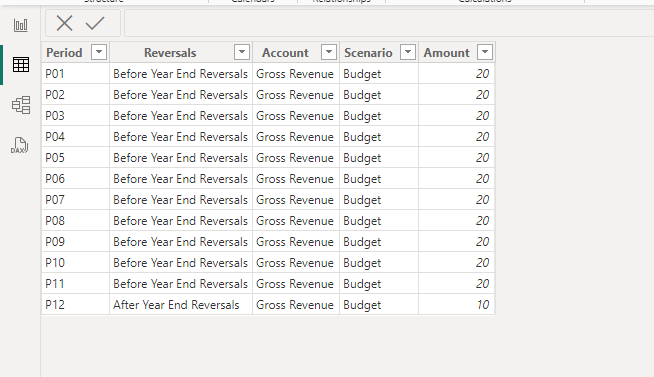
Task: Click inside the formula bar
Action: point(389,23)
